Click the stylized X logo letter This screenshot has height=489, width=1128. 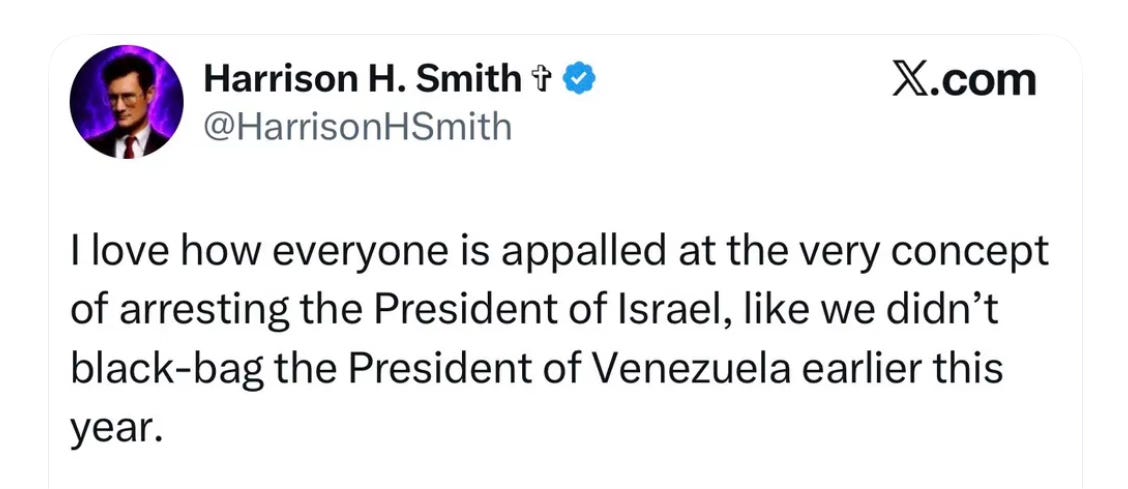[909, 79]
